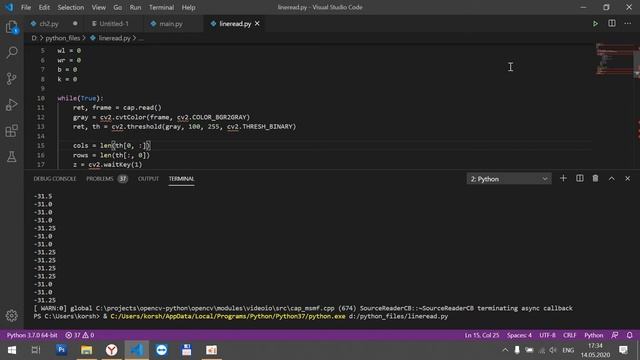Open File Explorer from taskbar

(86, 350)
